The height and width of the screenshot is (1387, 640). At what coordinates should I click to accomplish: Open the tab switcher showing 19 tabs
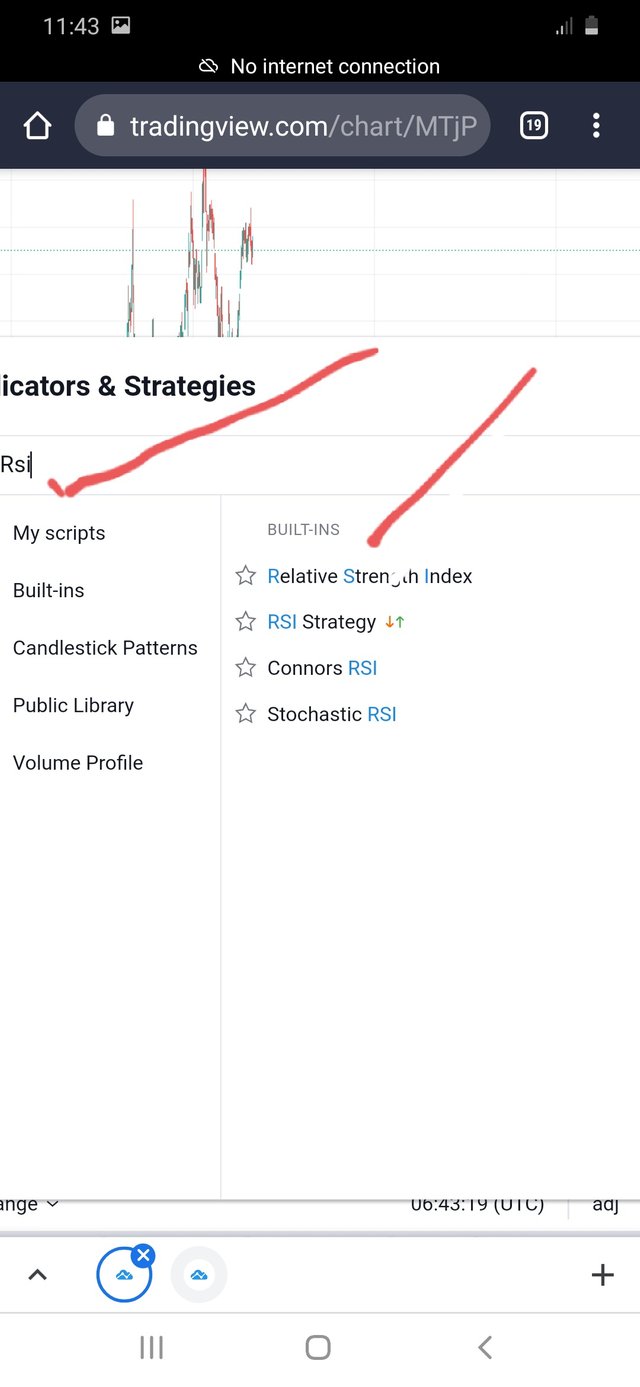(534, 125)
